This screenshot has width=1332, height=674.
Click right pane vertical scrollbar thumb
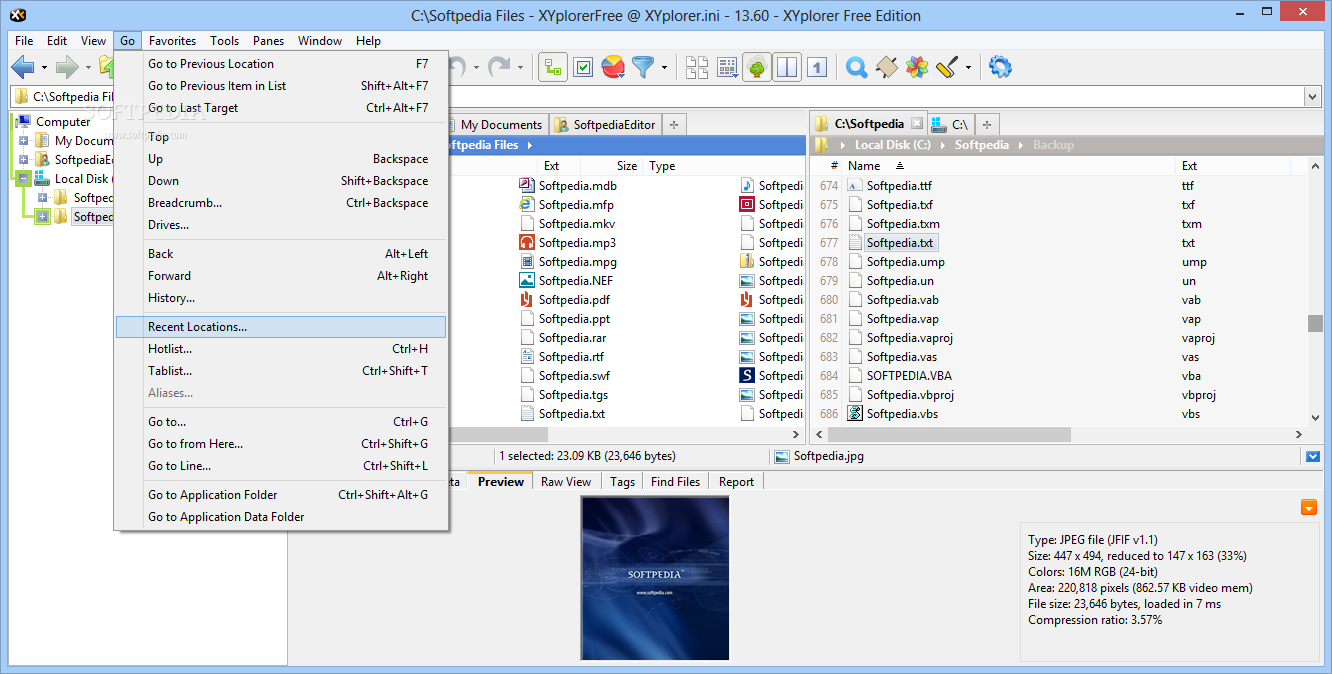(1315, 323)
